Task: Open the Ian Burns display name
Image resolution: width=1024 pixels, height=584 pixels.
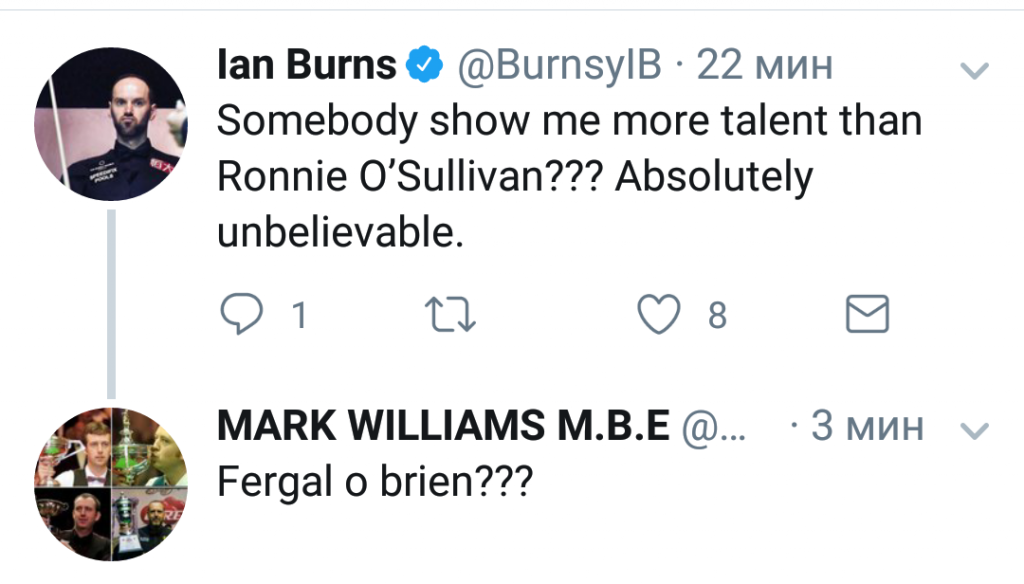Action: tap(306, 66)
